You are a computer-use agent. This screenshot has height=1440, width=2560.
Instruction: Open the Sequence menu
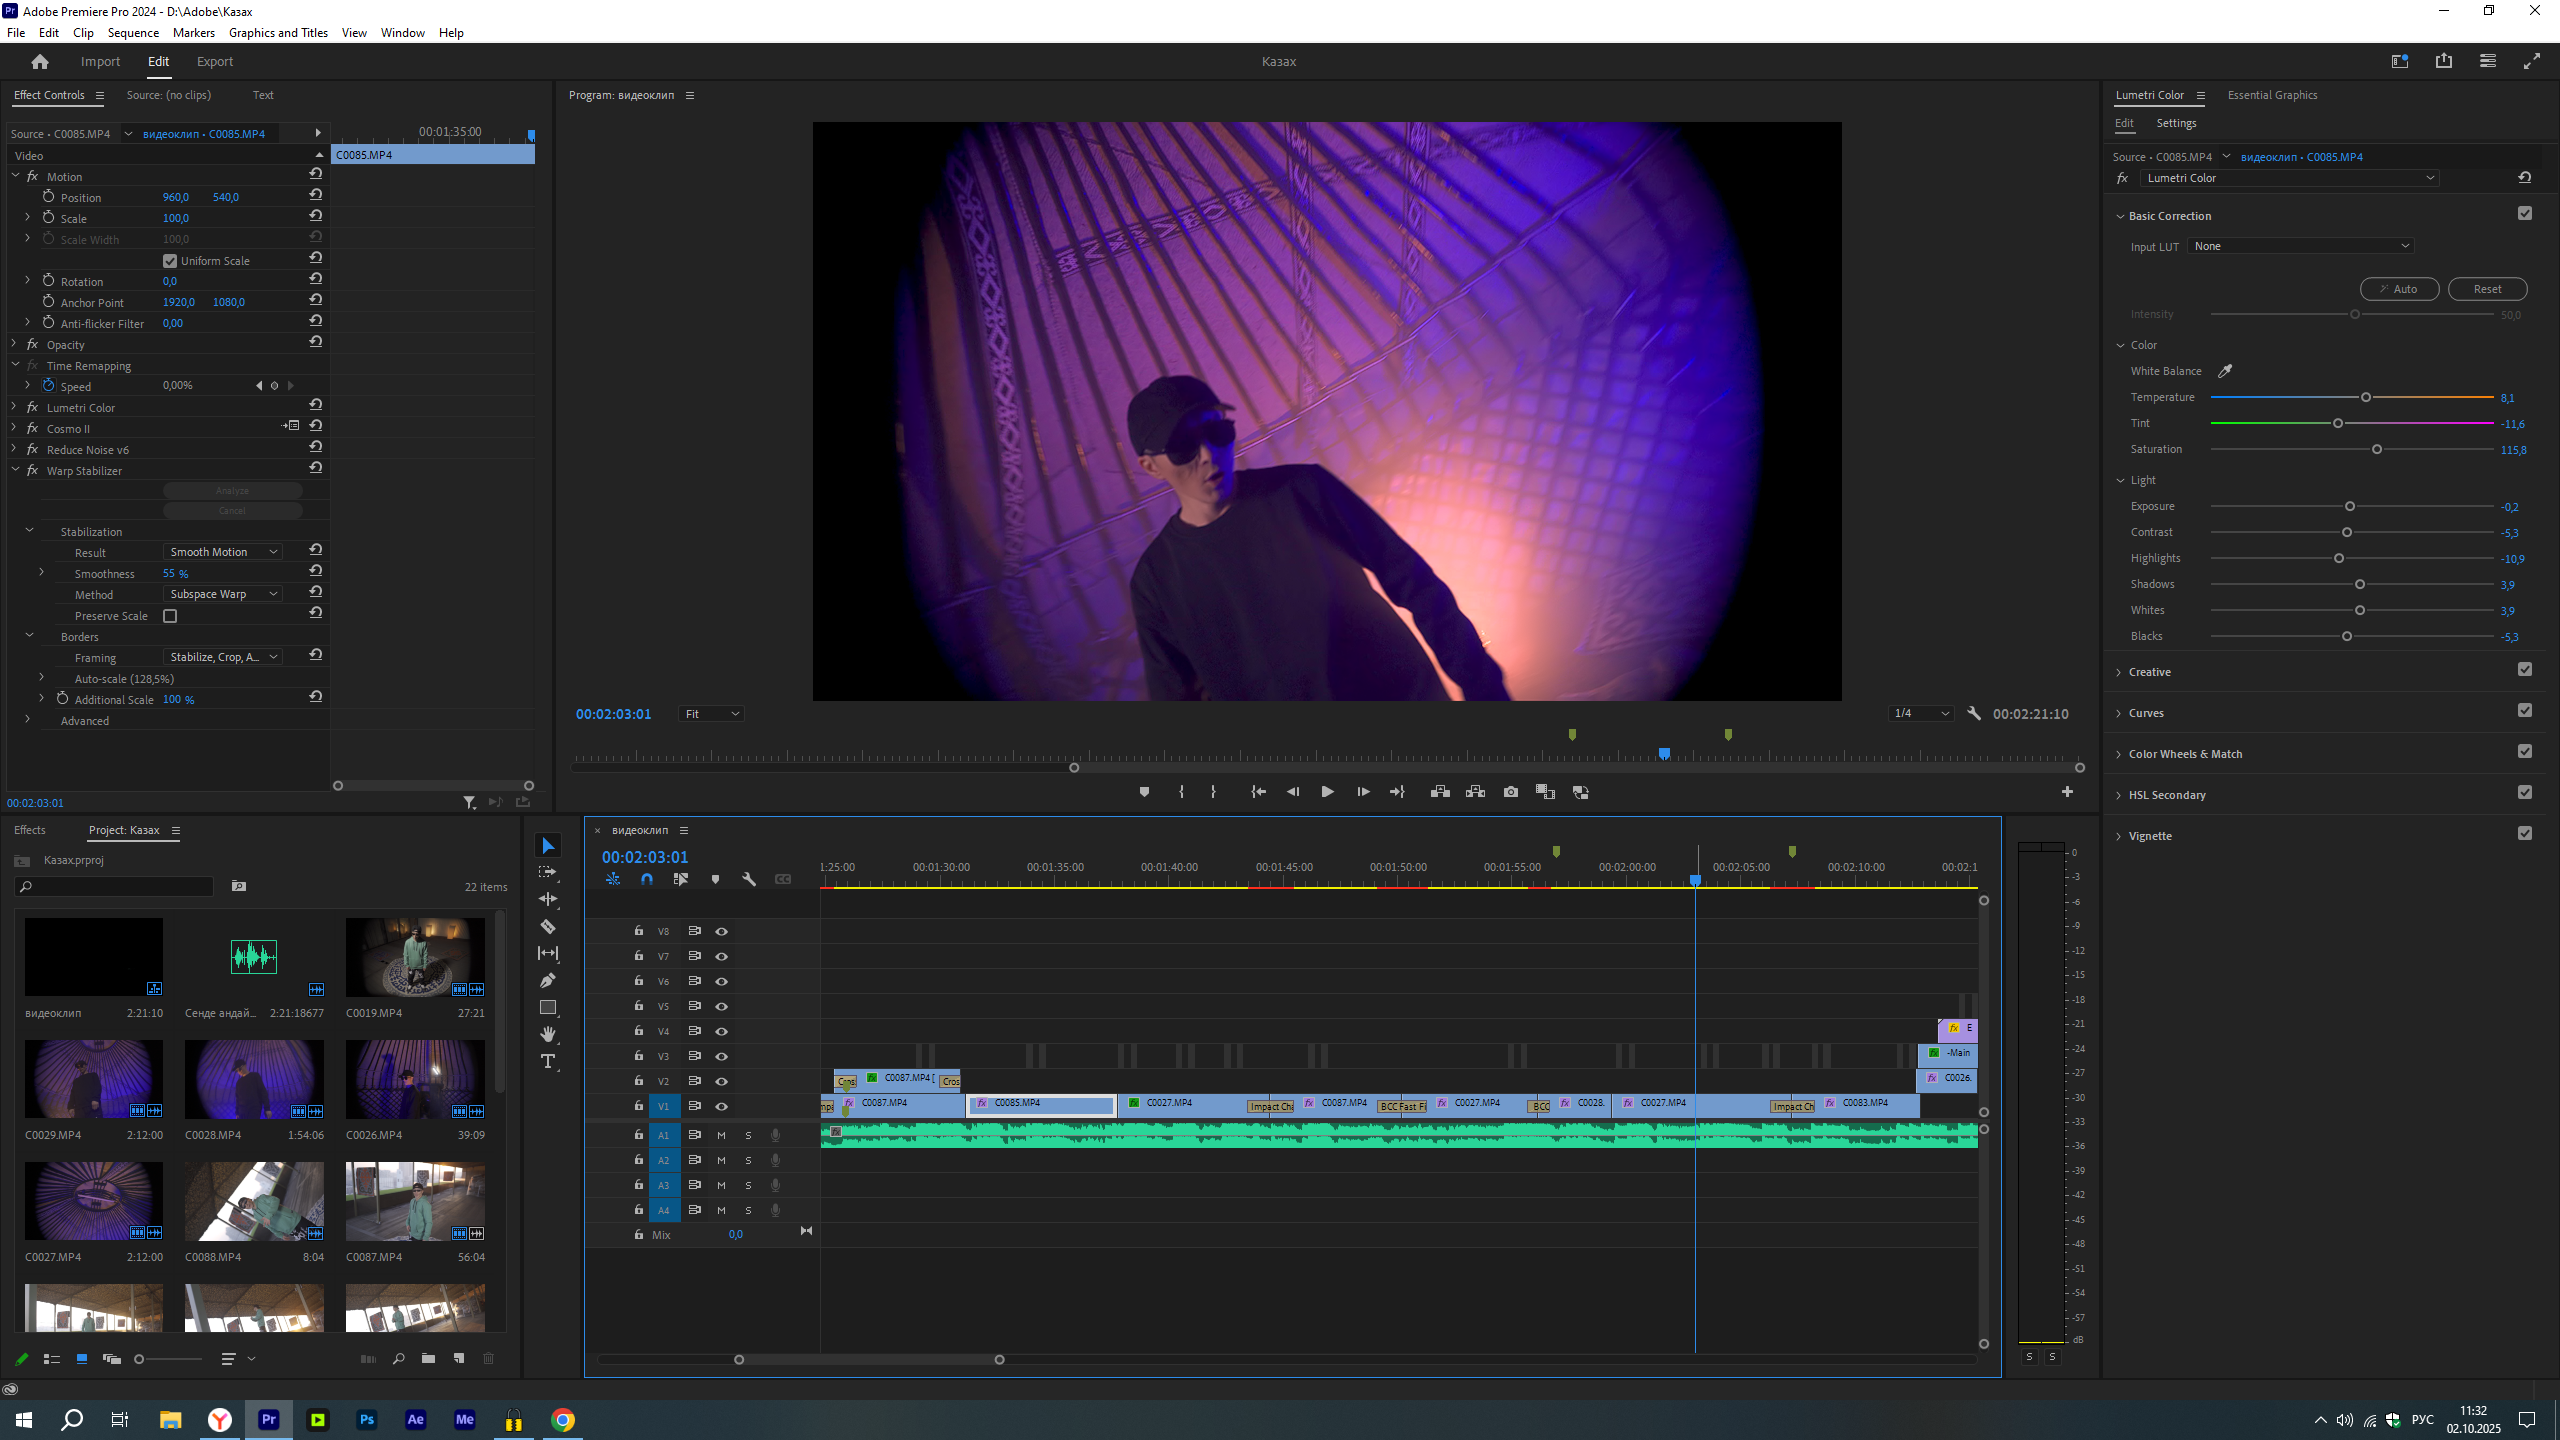(133, 32)
